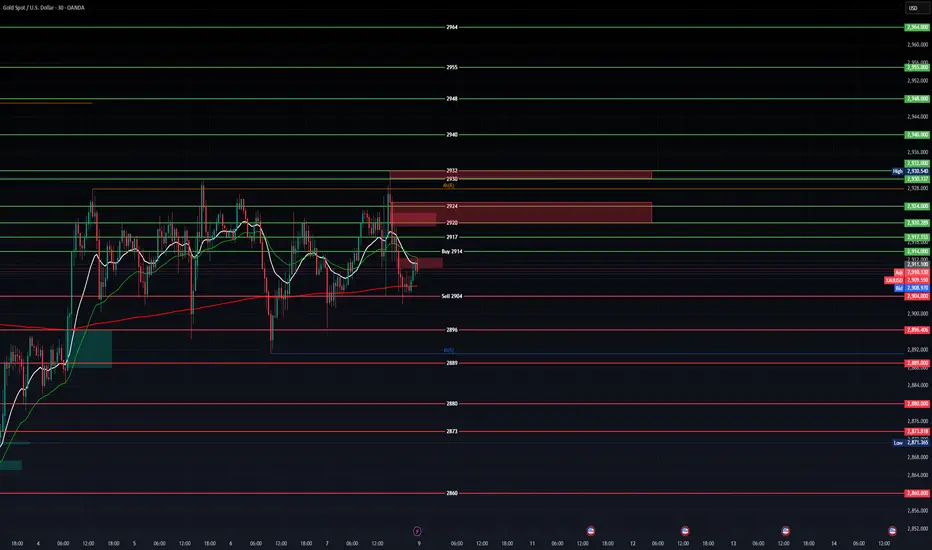932x550 pixels.
Task: Click the blue Bid price tag
Action: [912, 288]
